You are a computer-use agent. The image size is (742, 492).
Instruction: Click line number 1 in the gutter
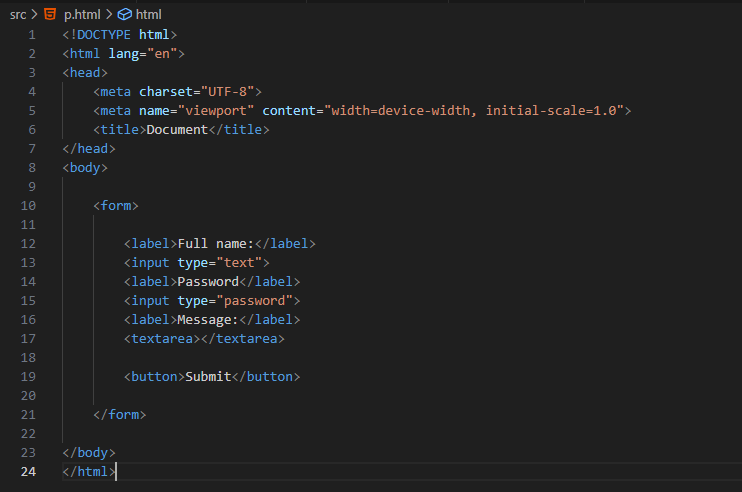(32, 35)
